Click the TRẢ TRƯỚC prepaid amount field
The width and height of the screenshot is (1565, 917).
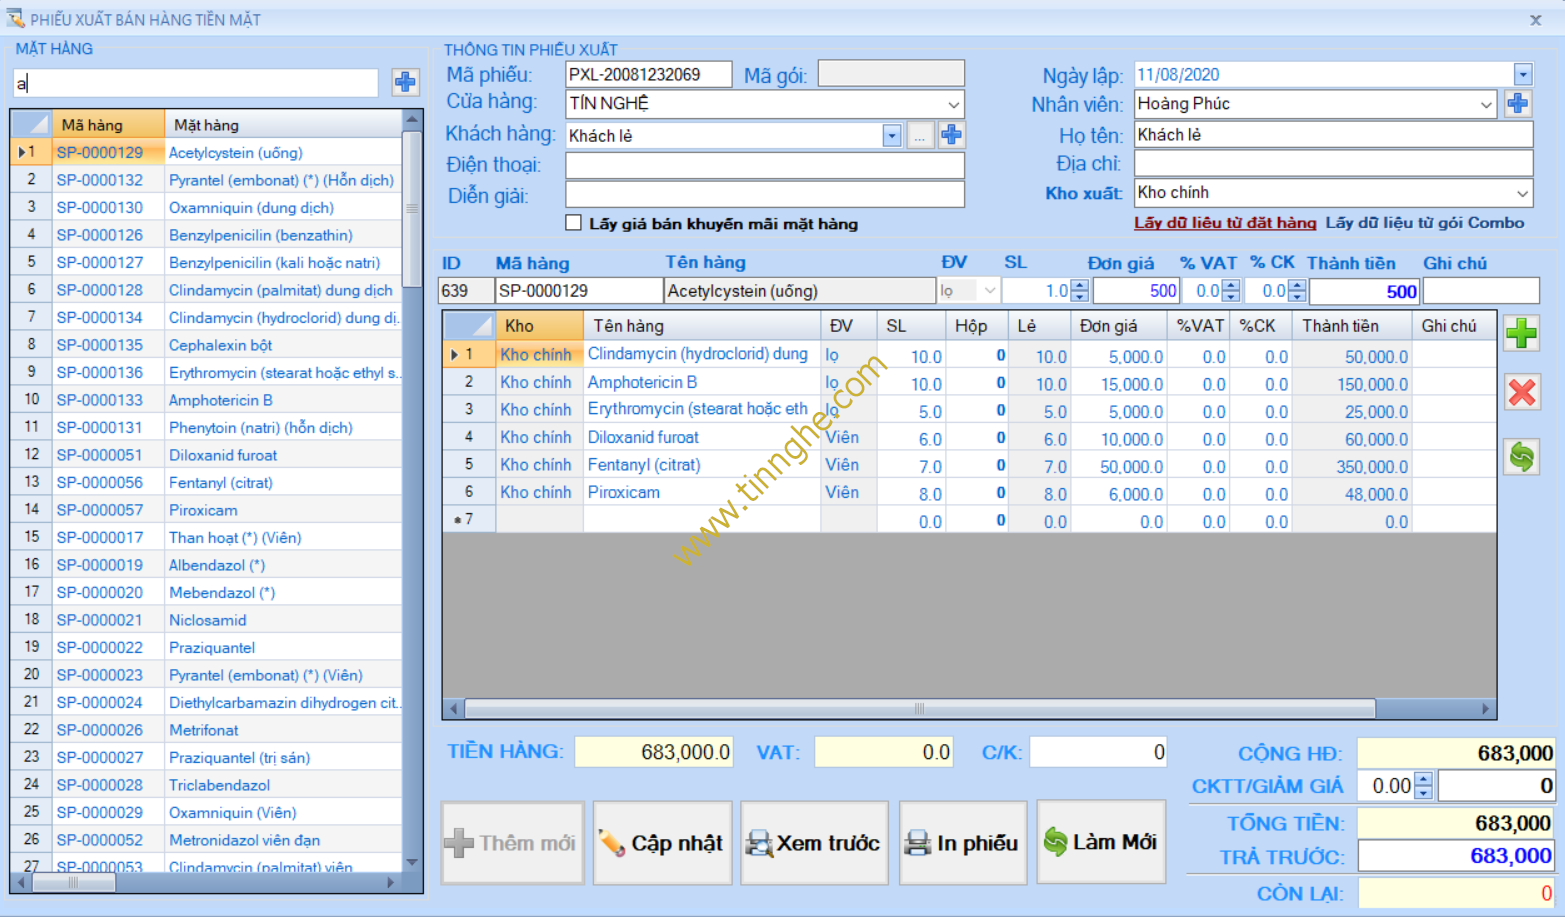1456,856
